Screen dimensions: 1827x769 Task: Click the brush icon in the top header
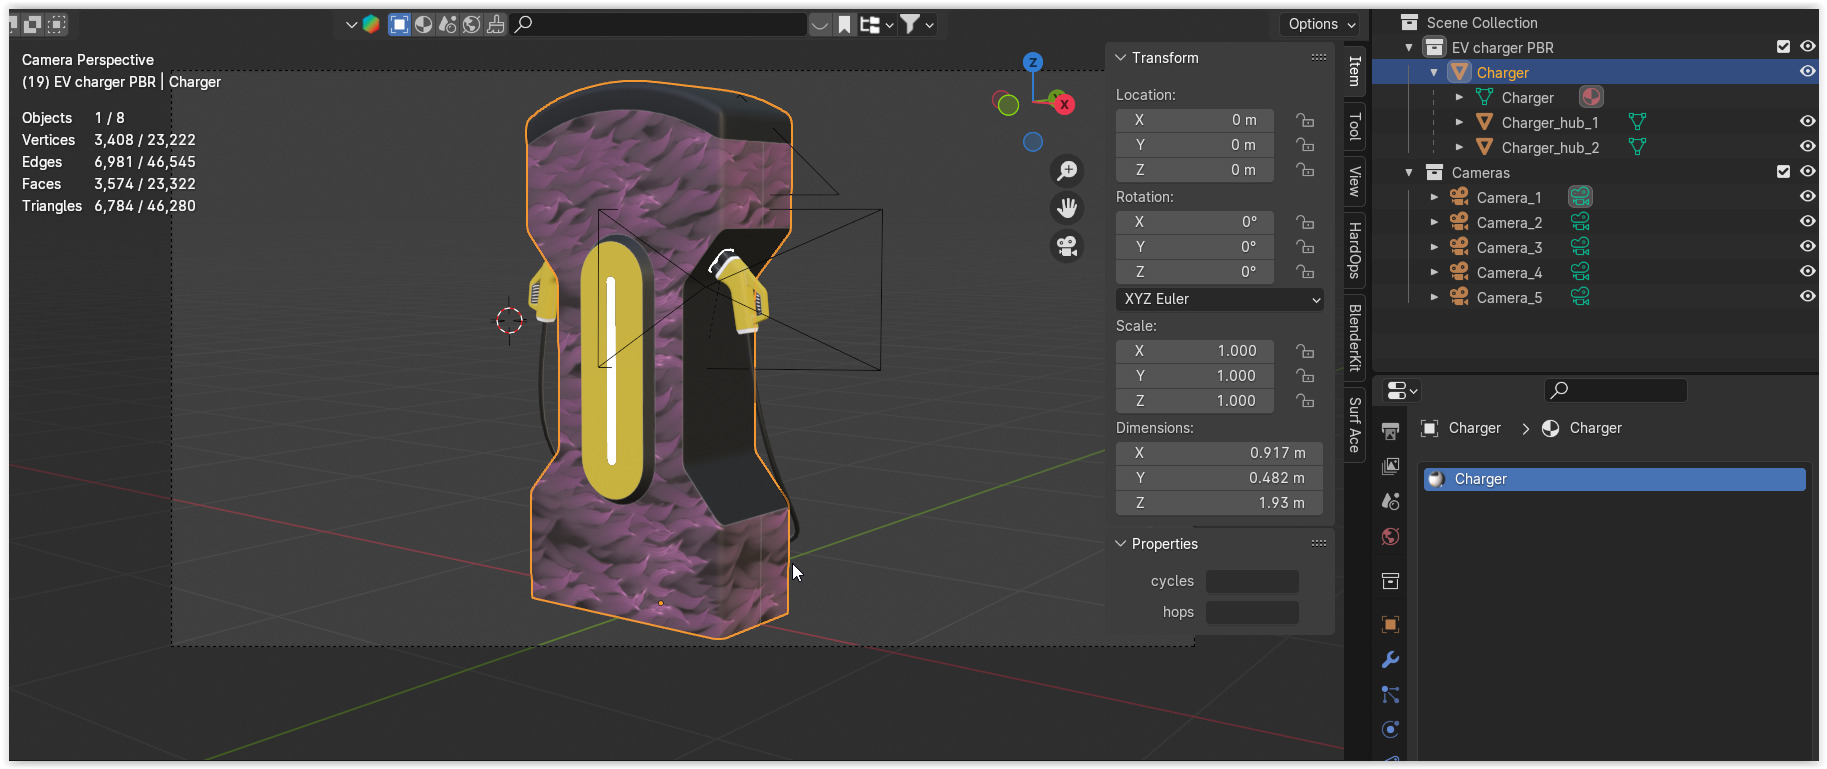tap(496, 24)
